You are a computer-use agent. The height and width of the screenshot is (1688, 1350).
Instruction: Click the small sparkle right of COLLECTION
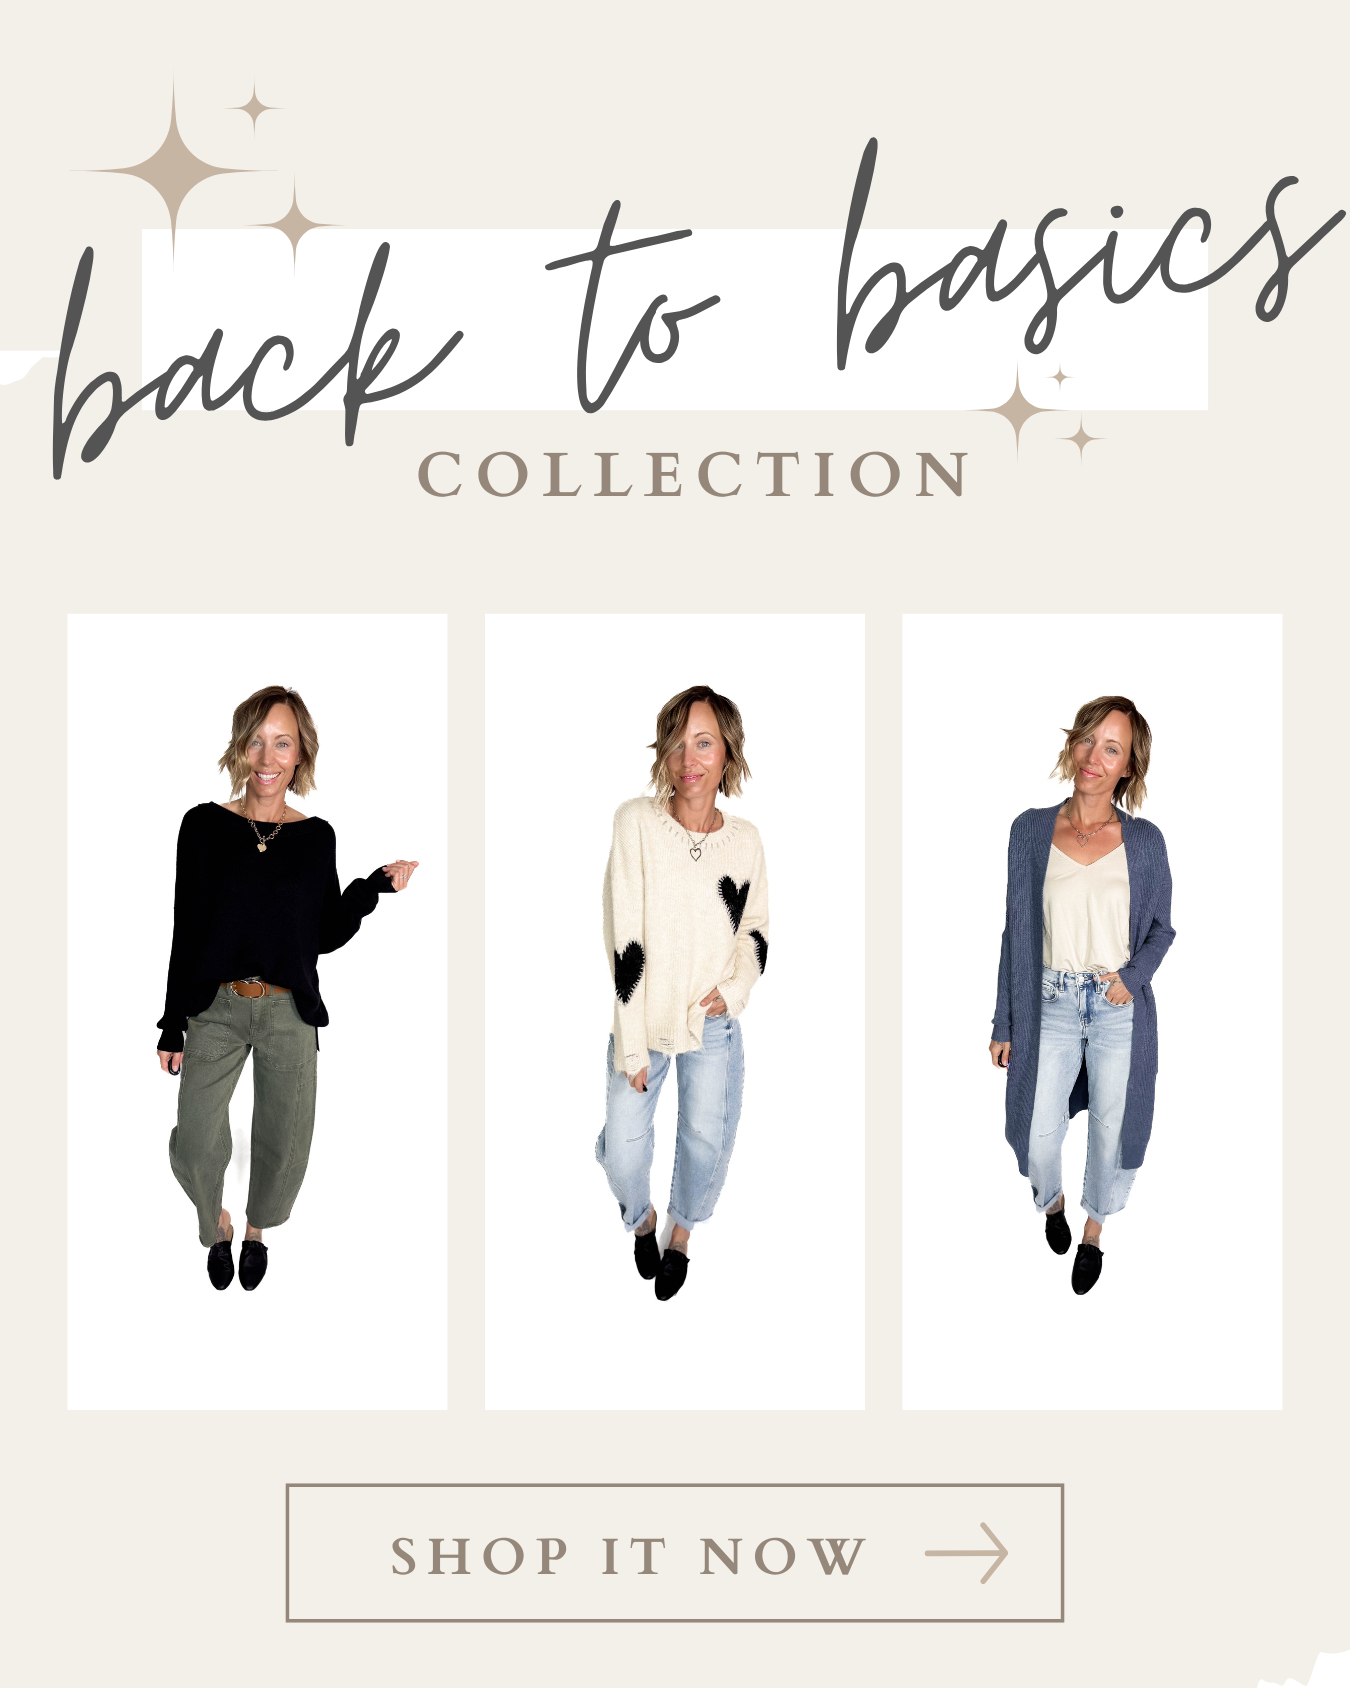[1081, 438]
